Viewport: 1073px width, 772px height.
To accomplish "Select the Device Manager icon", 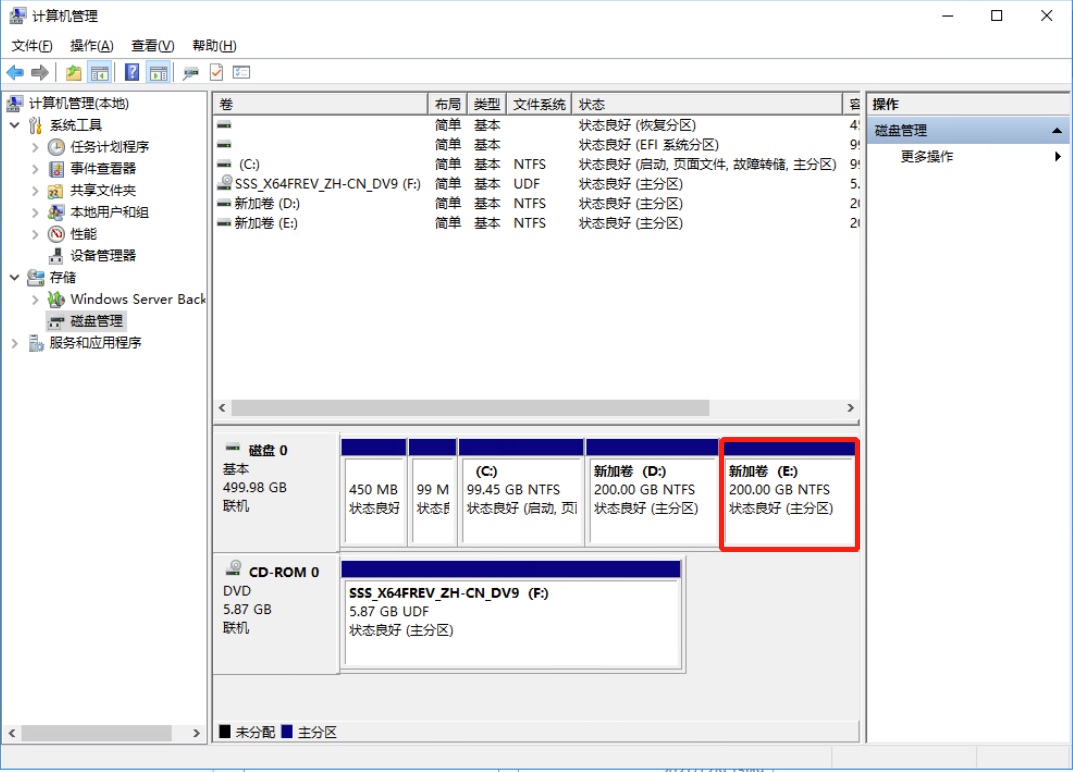I will click(56, 256).
